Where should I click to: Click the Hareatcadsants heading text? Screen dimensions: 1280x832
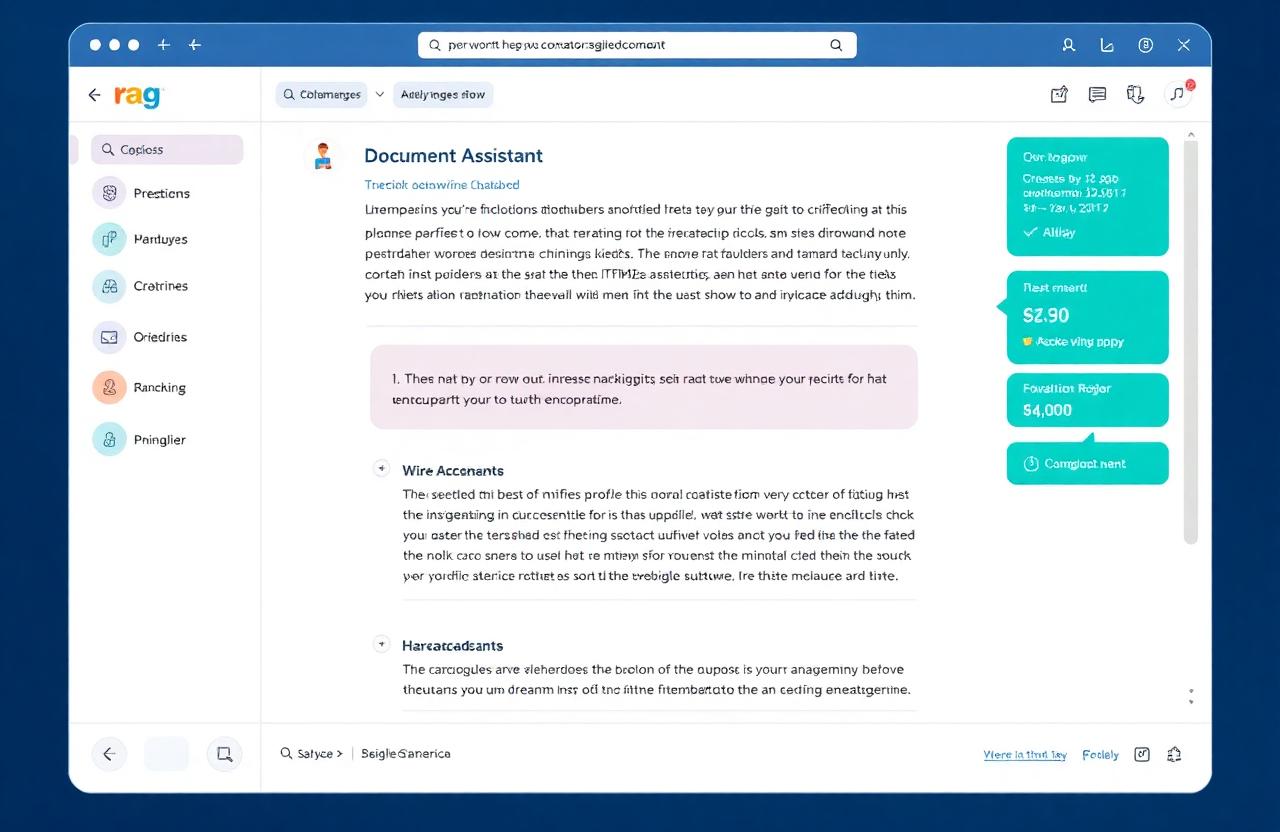(452, 646)
